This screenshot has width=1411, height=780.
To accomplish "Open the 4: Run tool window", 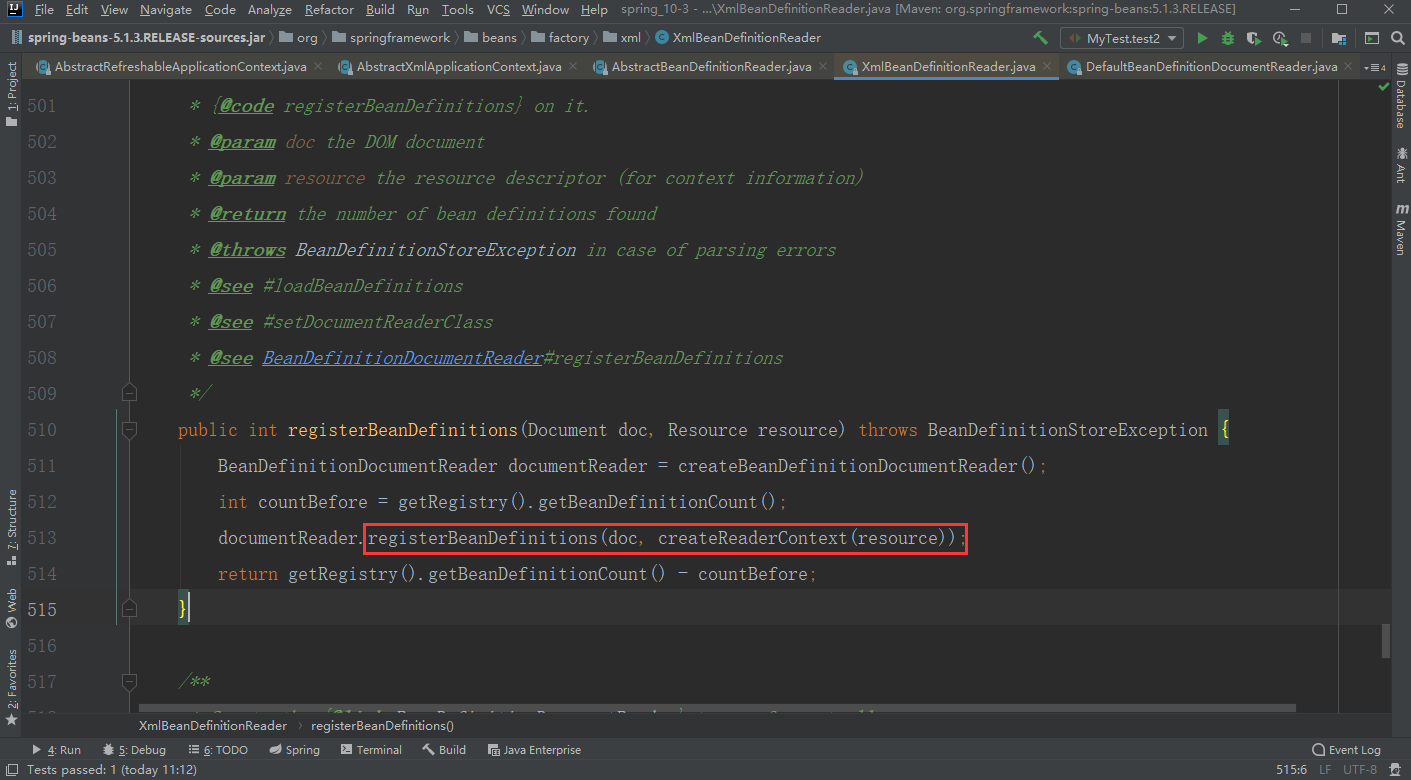I will click(56, 750).
